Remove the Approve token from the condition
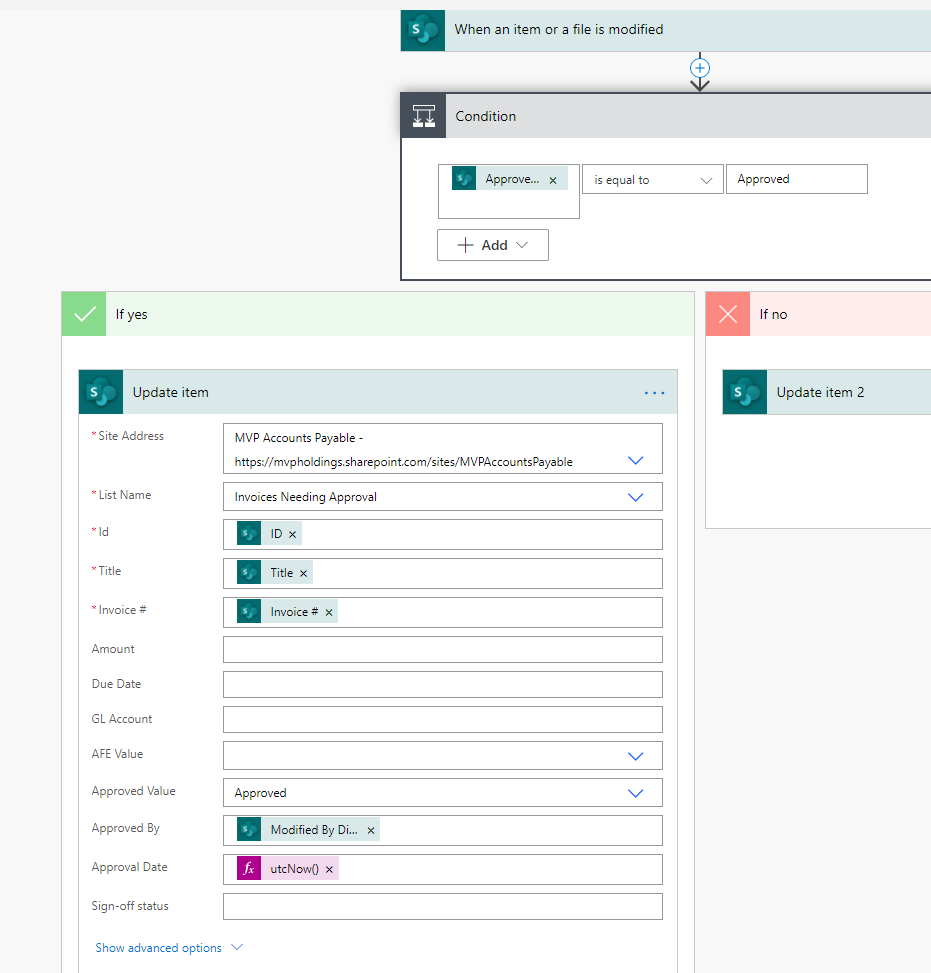The height and width of the screenshot is (973, 931). pyautogui.click(x=552, y=179)
